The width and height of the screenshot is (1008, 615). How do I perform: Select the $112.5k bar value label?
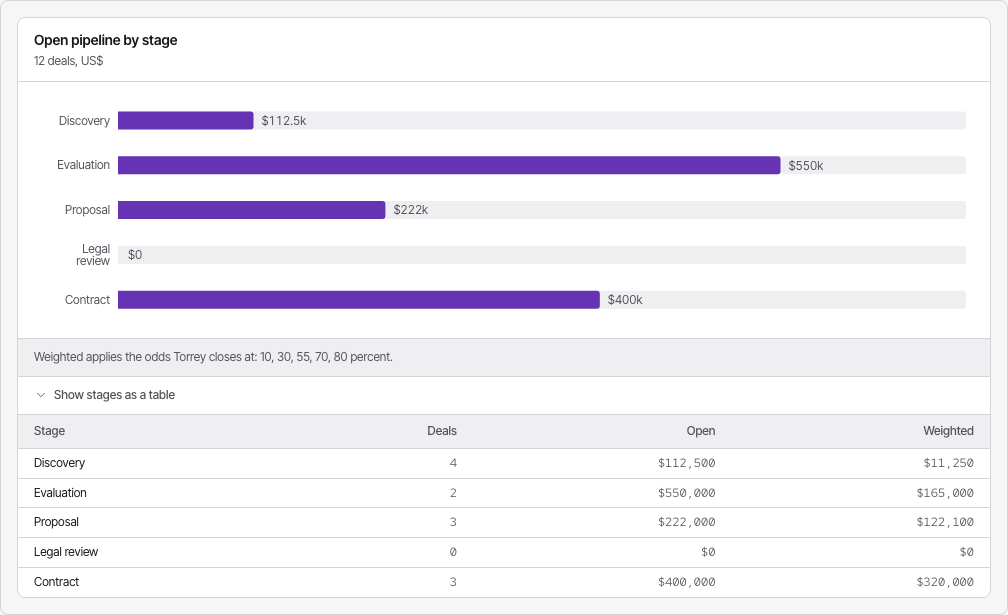284,121
